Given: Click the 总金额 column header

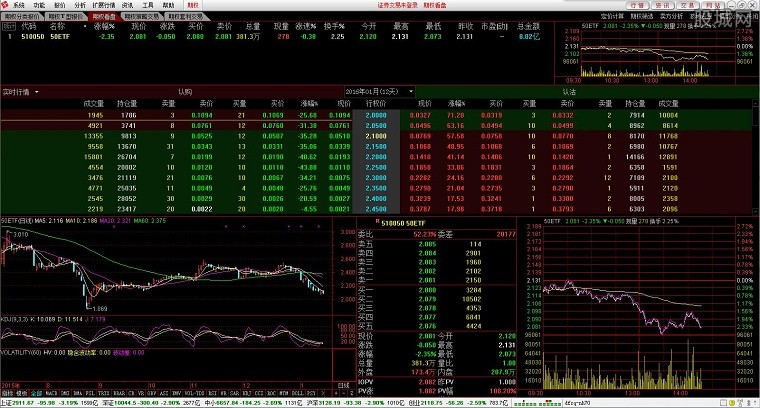Looking at the screenshot, I should click(x=528, y=27).
